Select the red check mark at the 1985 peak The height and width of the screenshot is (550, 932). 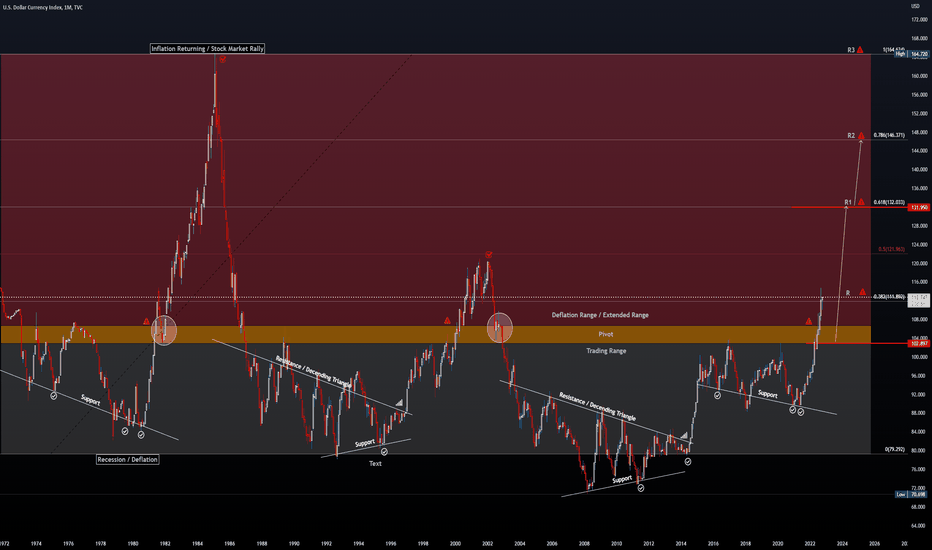[222, 59]
